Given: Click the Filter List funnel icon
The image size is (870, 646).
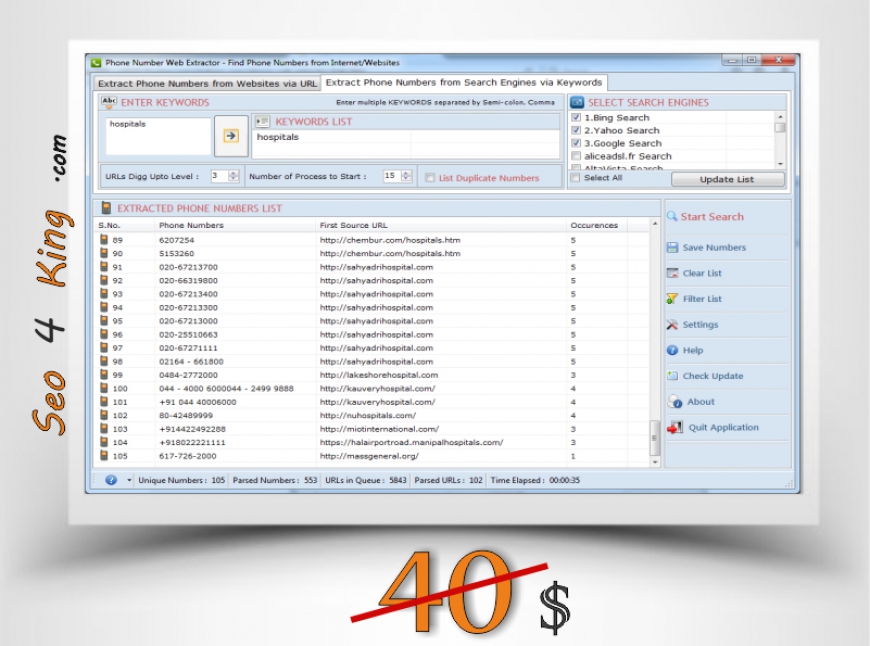Looking at the screenshot, I should (x=672, y=299).
